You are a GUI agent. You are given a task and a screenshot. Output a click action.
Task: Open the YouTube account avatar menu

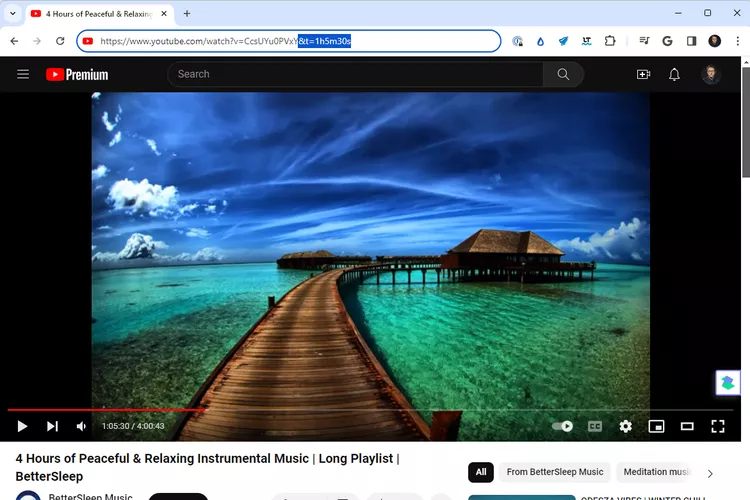pyautogui.click(x=711, y=74)
